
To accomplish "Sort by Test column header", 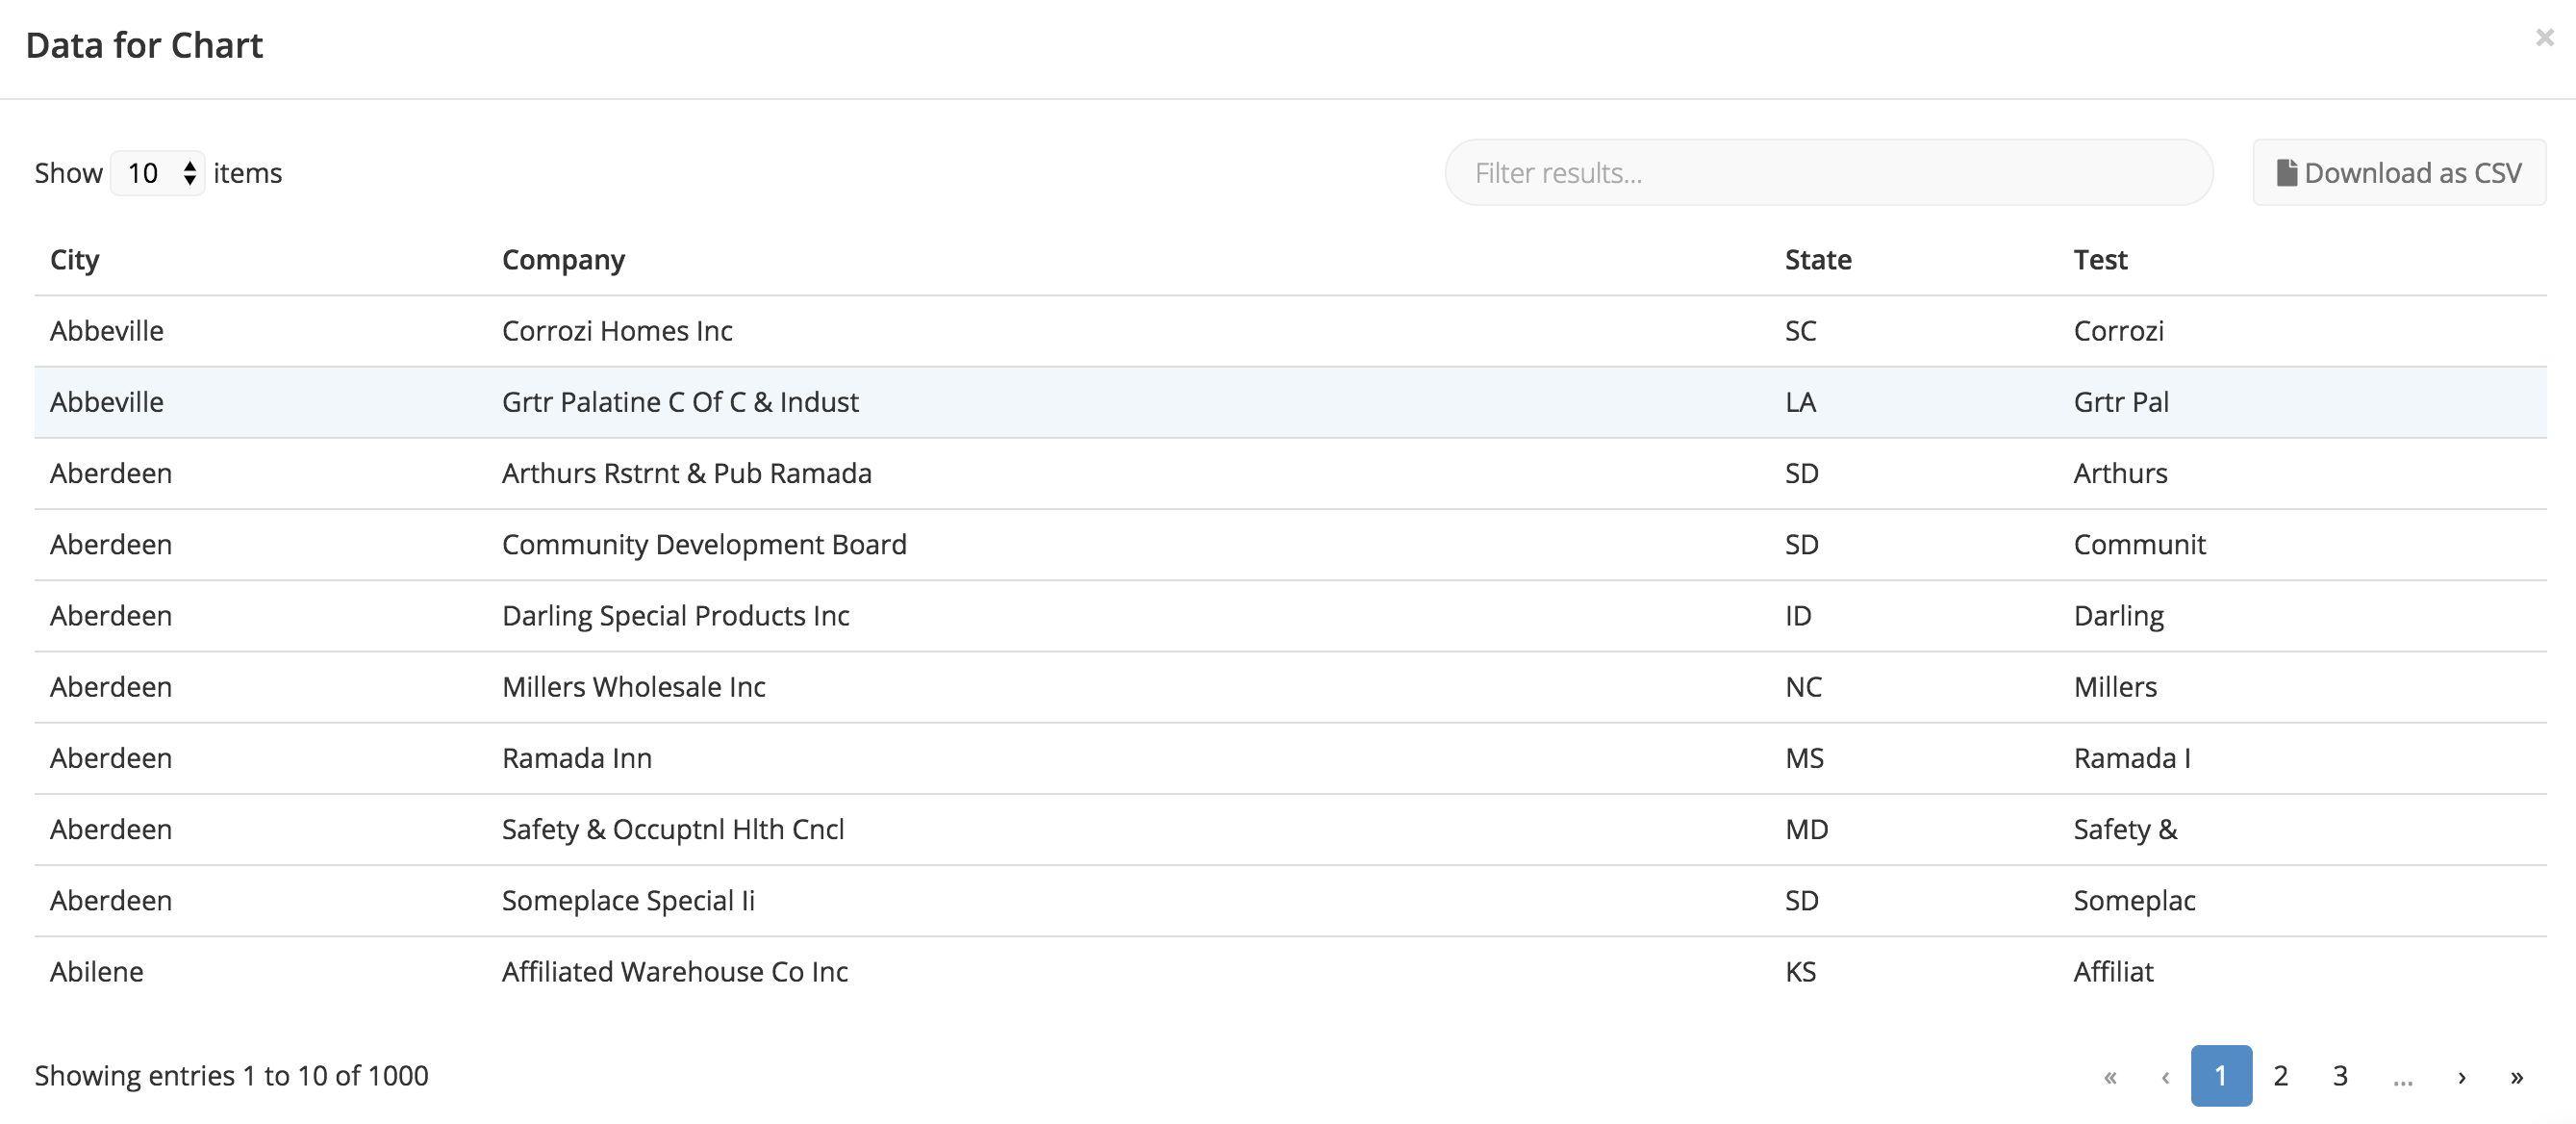I will (x=2100, y=260).
